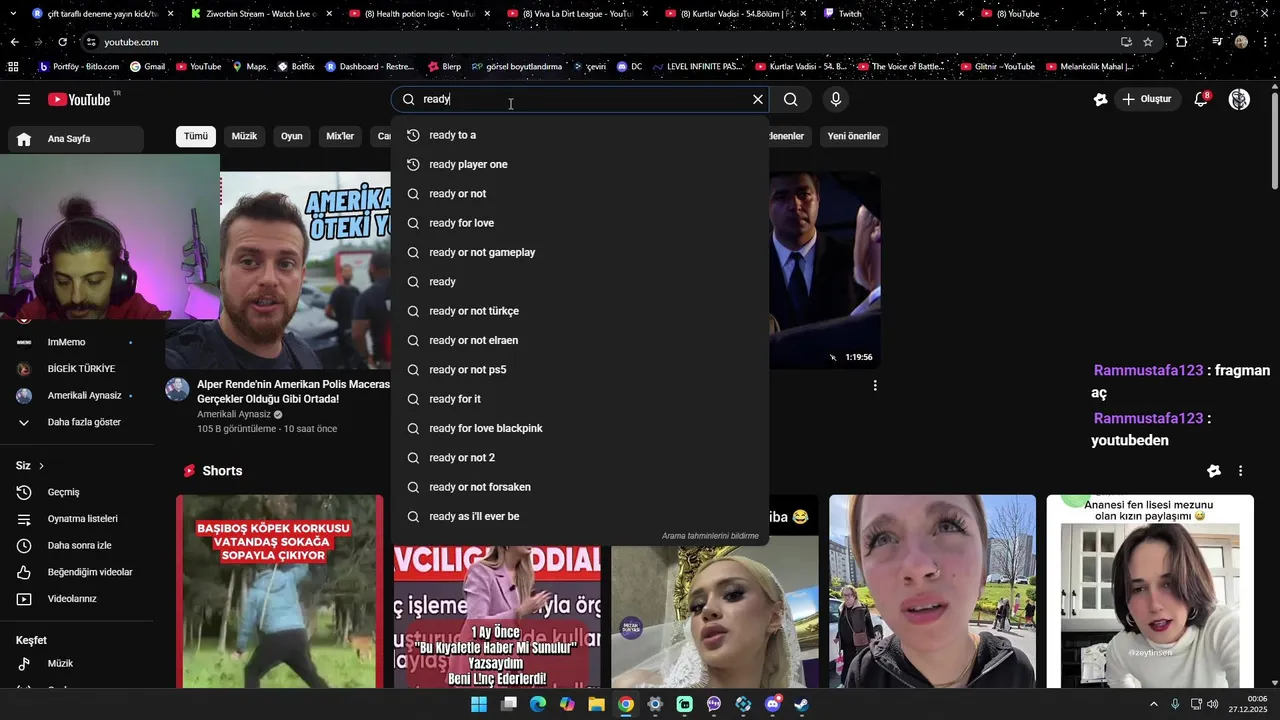The height and width of the screenshot is (720, 1280).
Task: Click 'Arama tahminlerini bildirme' link
Action: tap(710, 536)
